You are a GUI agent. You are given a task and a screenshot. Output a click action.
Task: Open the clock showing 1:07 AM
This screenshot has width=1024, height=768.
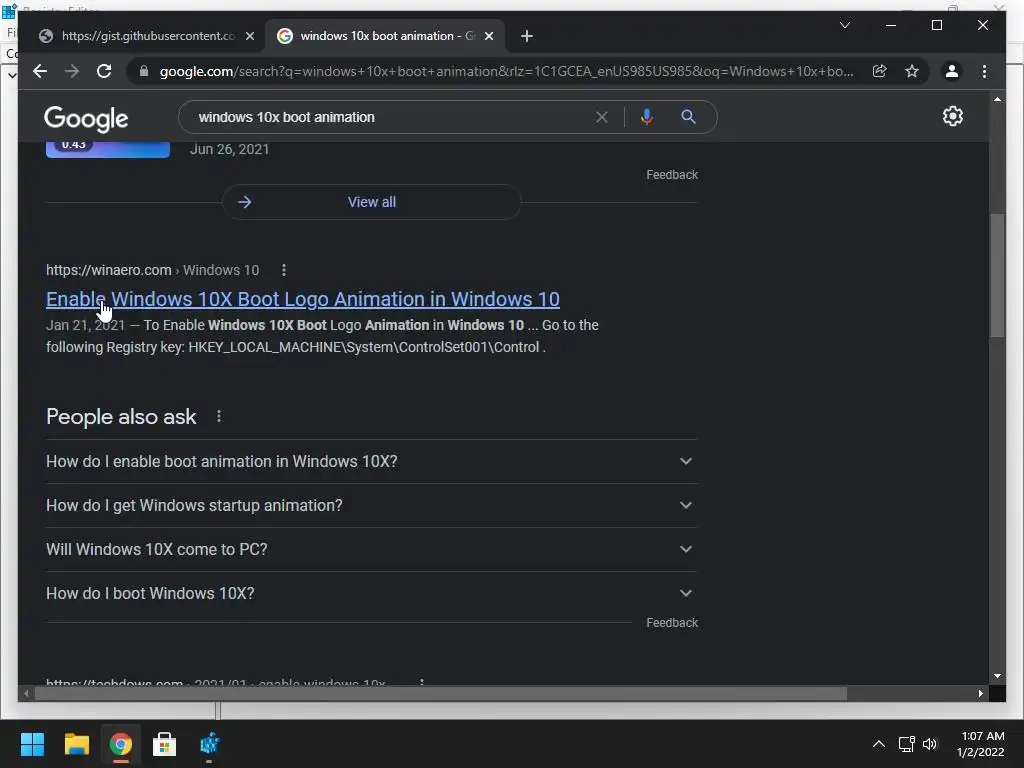[x=980, y=744]
